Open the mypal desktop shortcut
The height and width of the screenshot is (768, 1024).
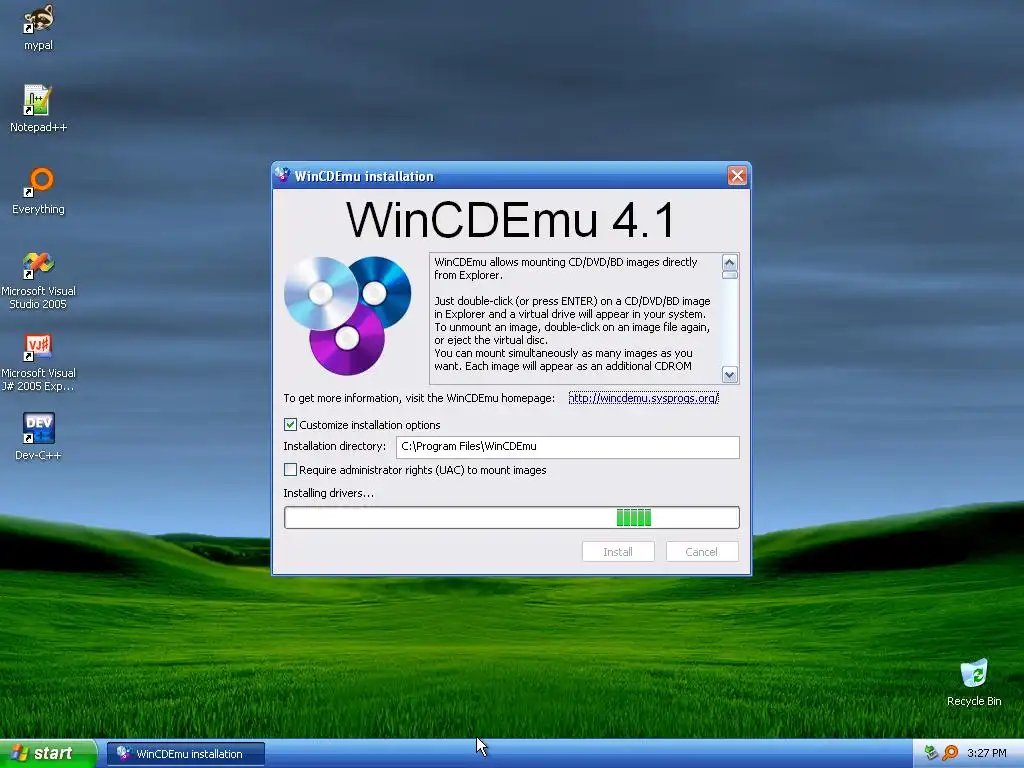tap(38, 27)
